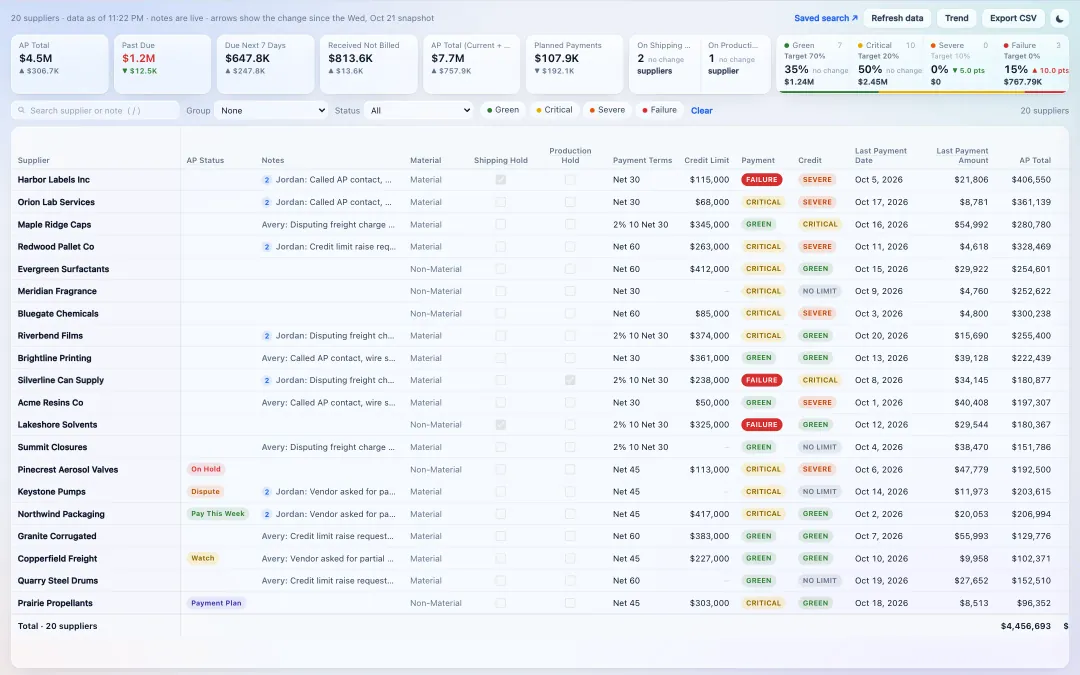The width and height of the screenshot is (1080, 675).
Task: Sort by the Supplier column header
Action: pos(34,160)
